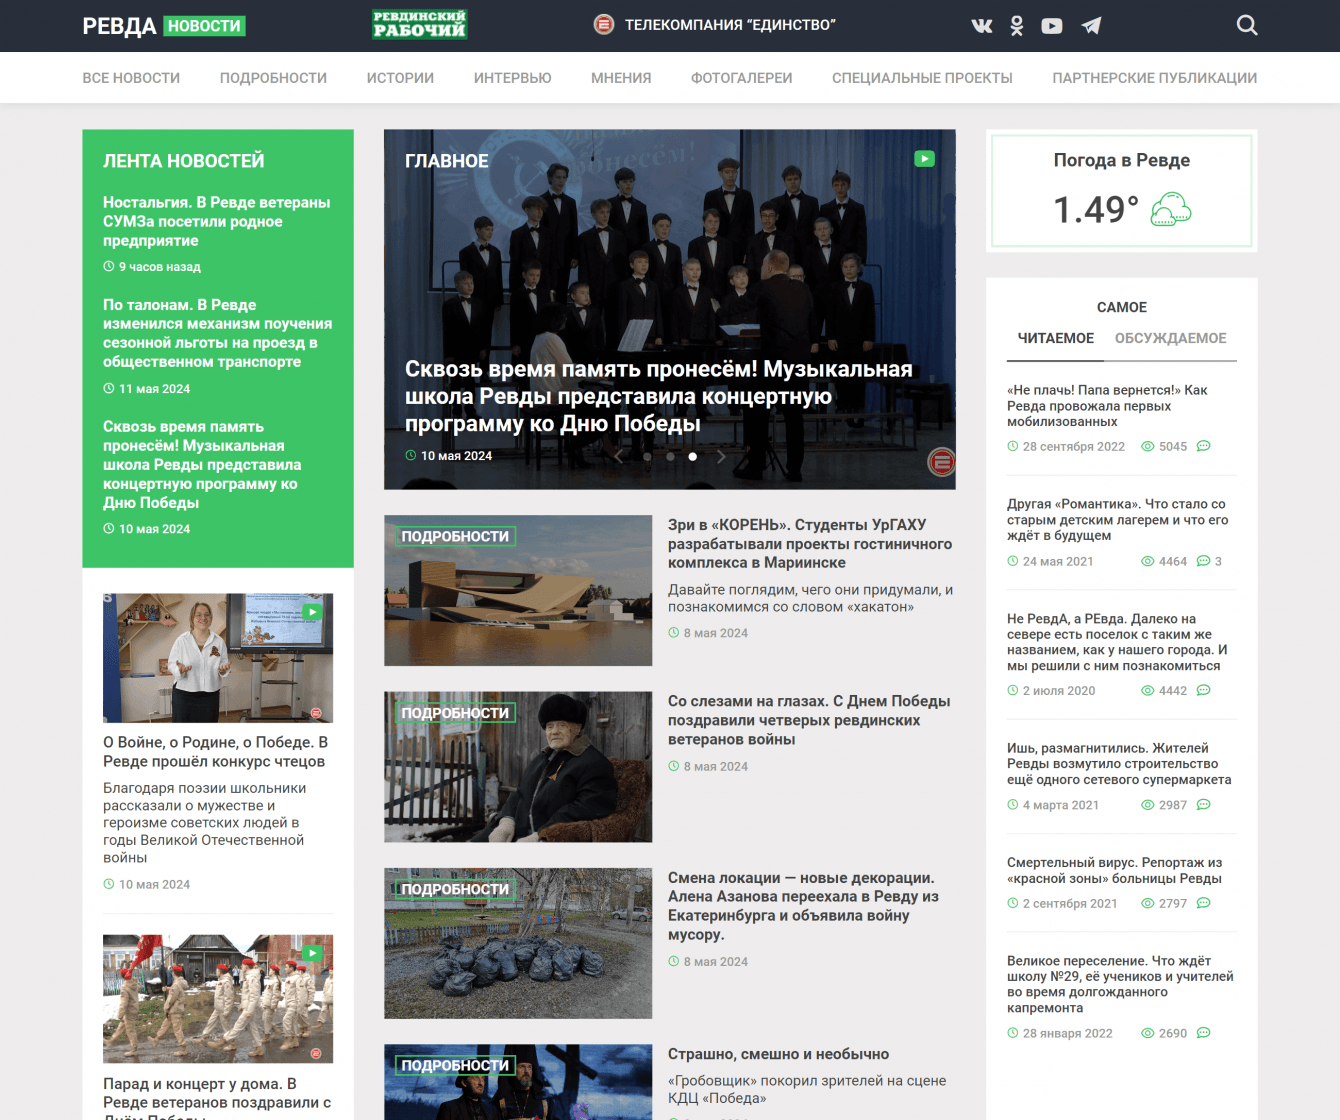
Task: Click the search magnifier icon
Action: pyautogui.click(x=1247, y=25)
